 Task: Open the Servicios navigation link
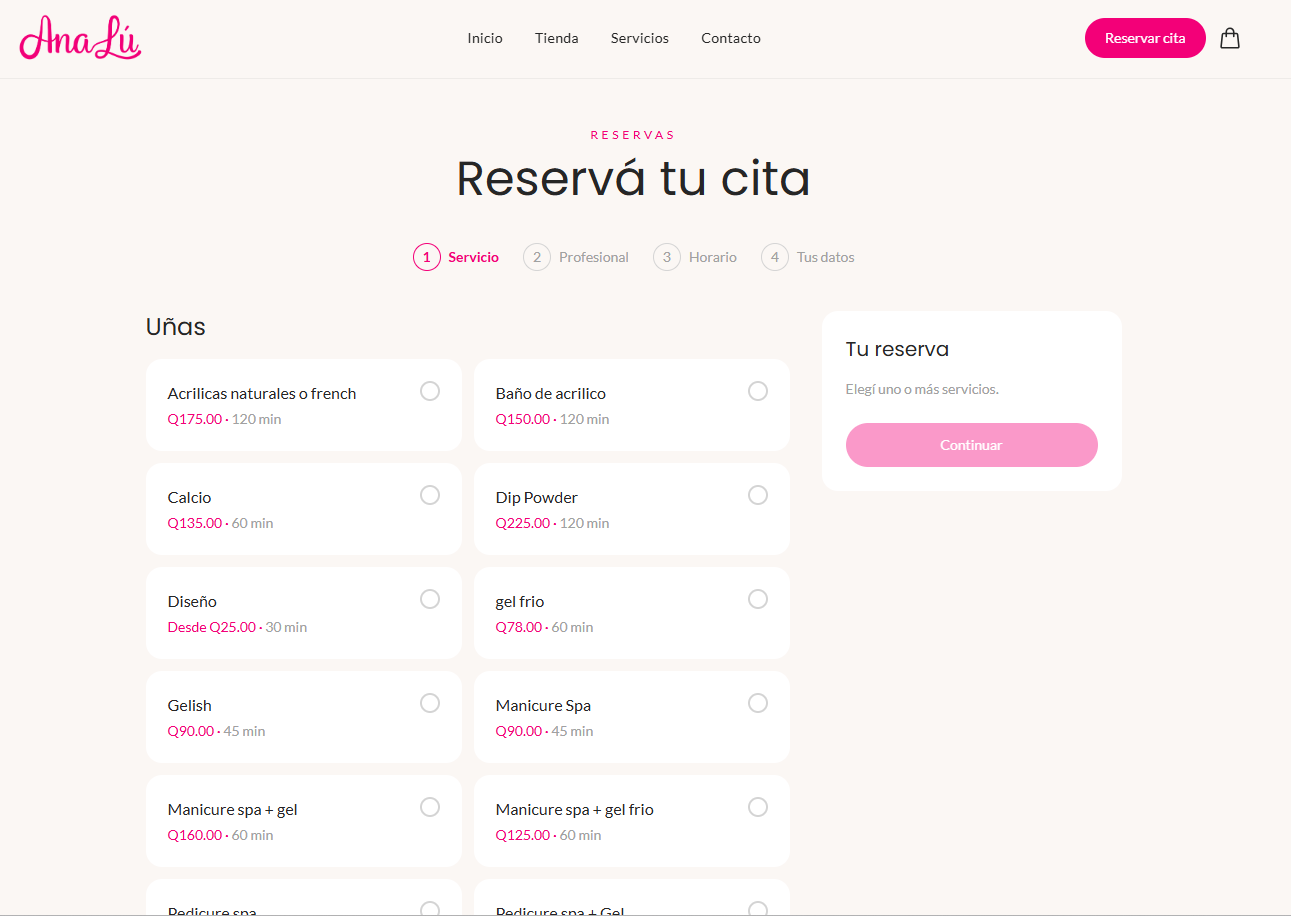click(640, 38)
